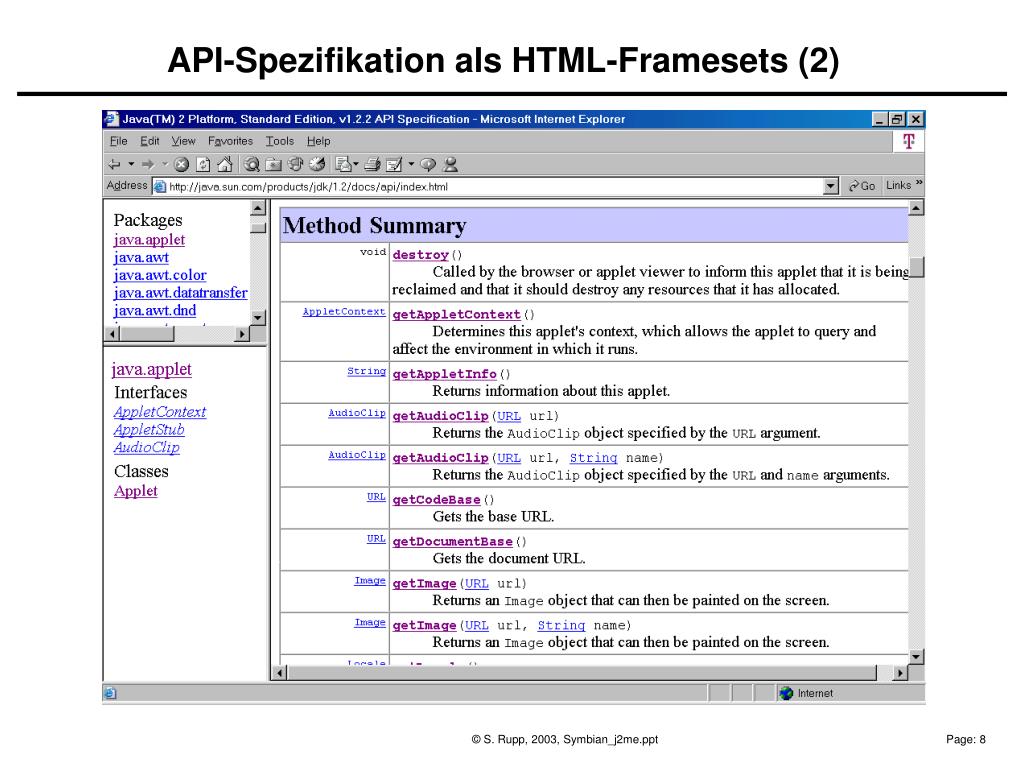This screenshot has width=1024, height=768.
Task: Stop page loading with Stop icon
Action: click(x=182, y=165)
